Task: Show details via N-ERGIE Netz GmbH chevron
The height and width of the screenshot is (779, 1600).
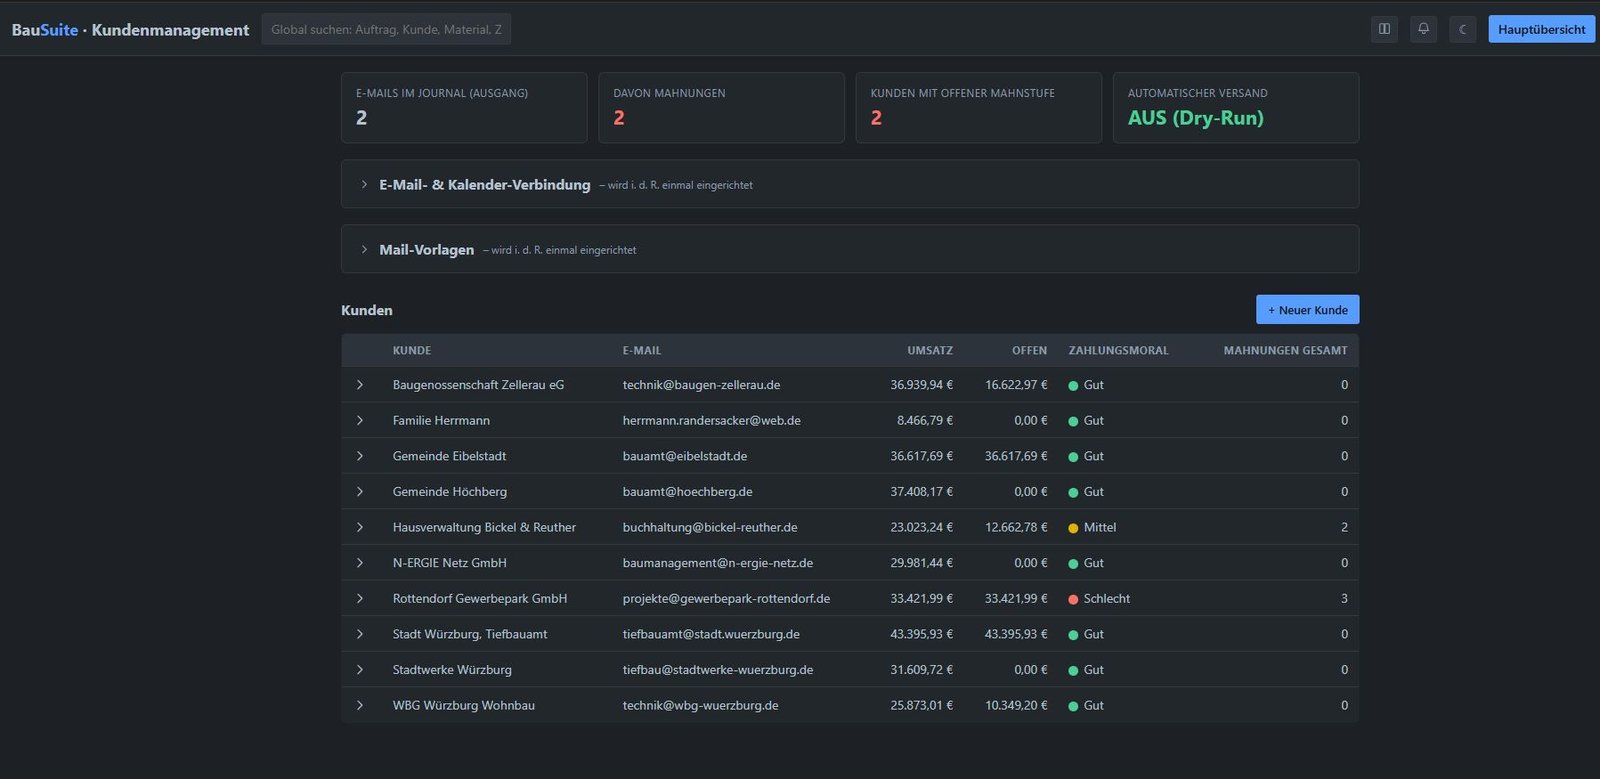Action: click(360, 563)
